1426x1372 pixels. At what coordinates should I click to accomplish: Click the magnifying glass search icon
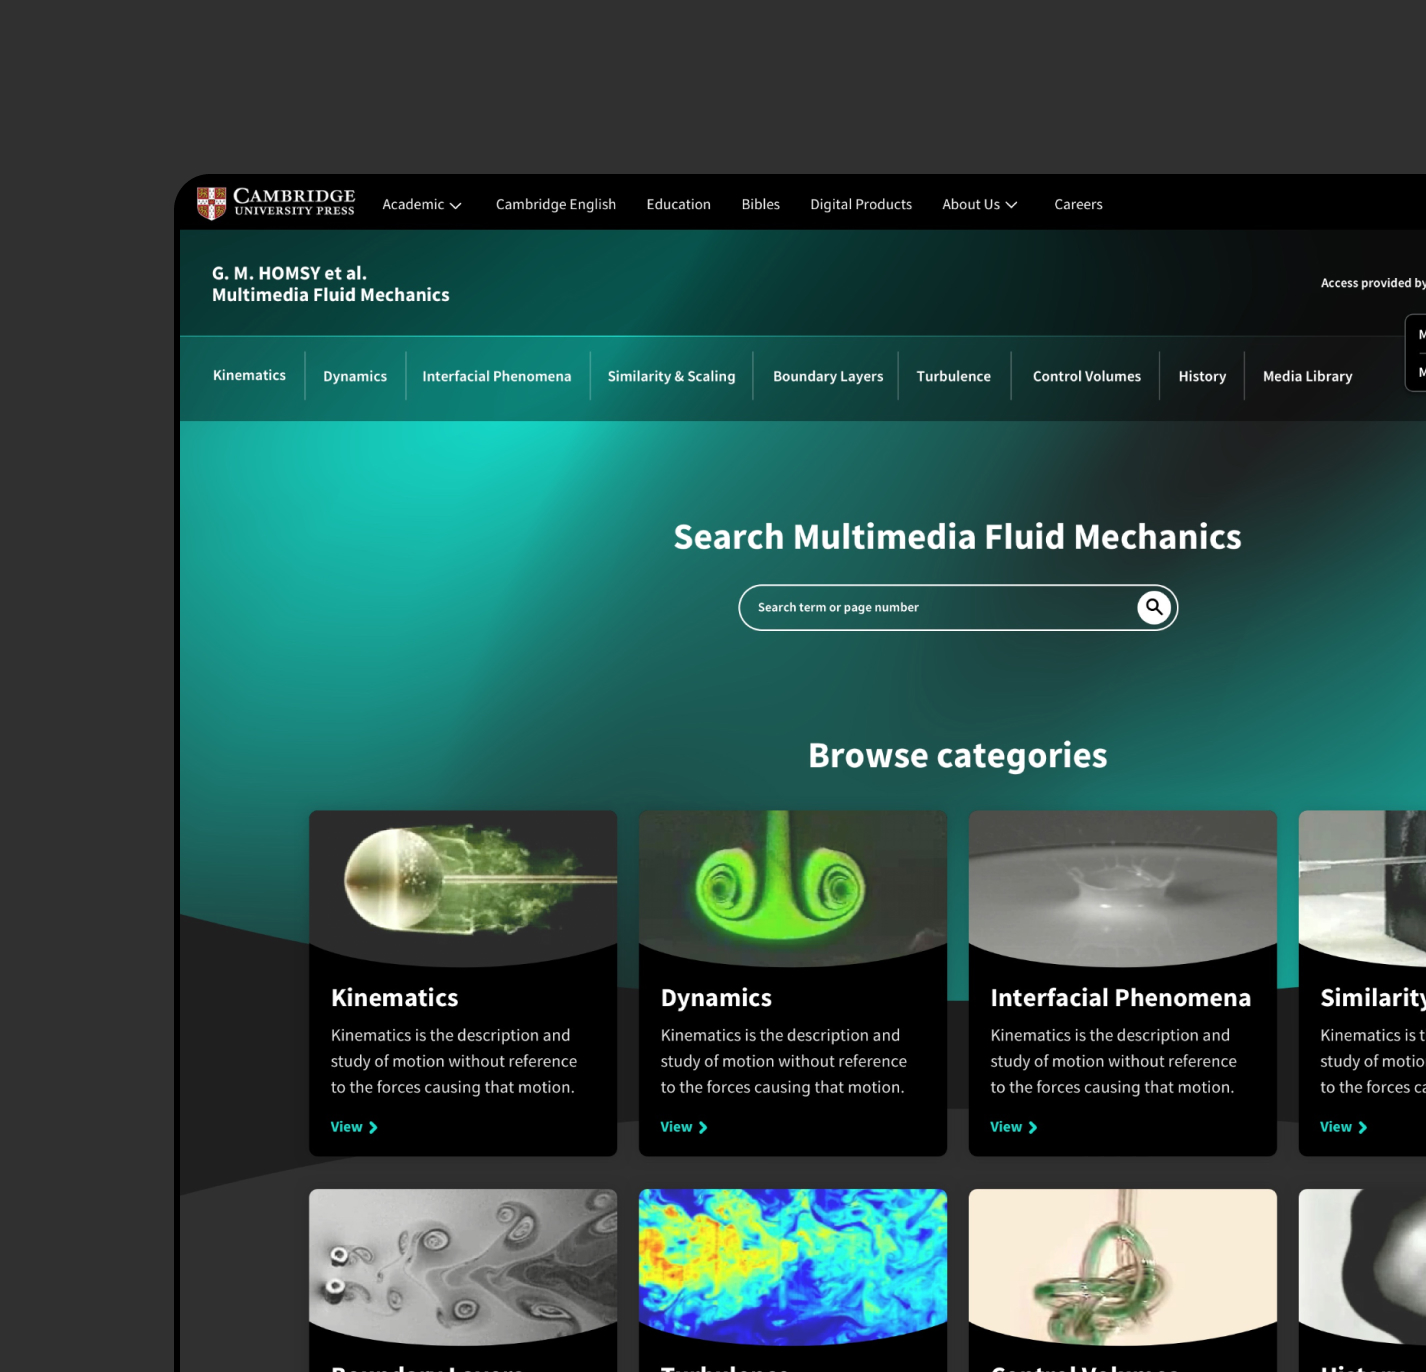point(1153,607)
